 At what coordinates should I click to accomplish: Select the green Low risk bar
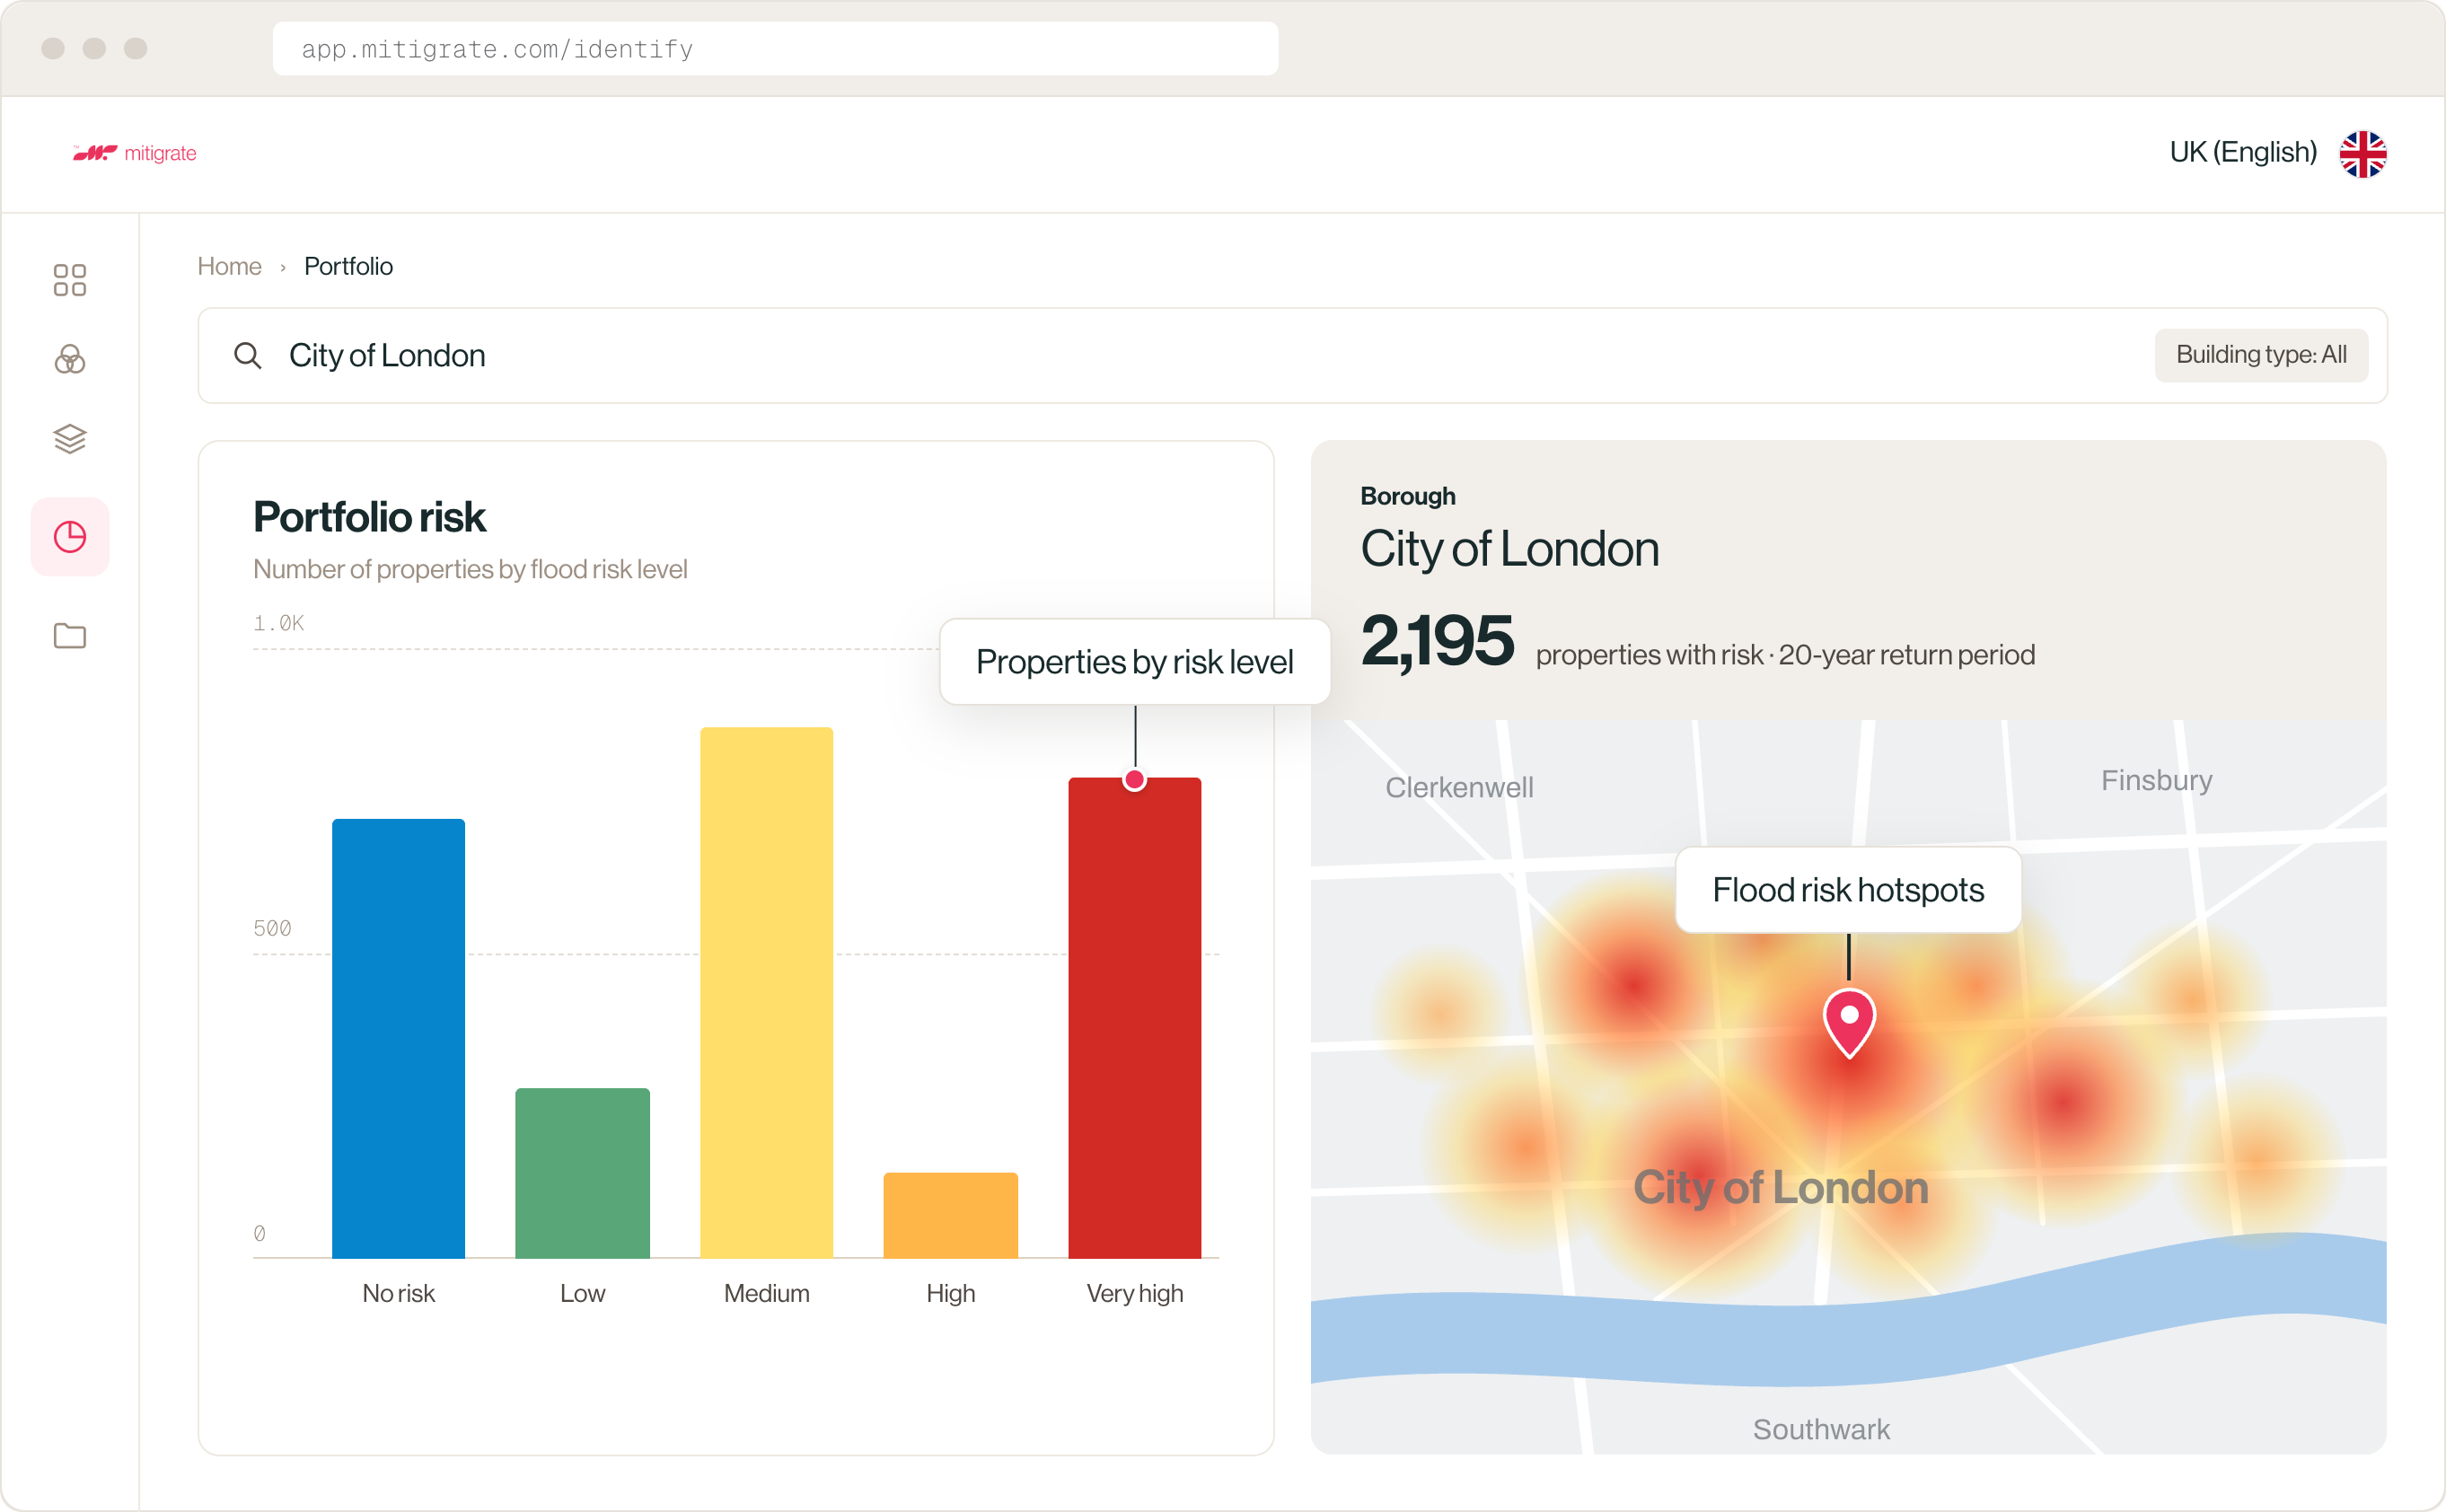click(x=582, y=1173)
